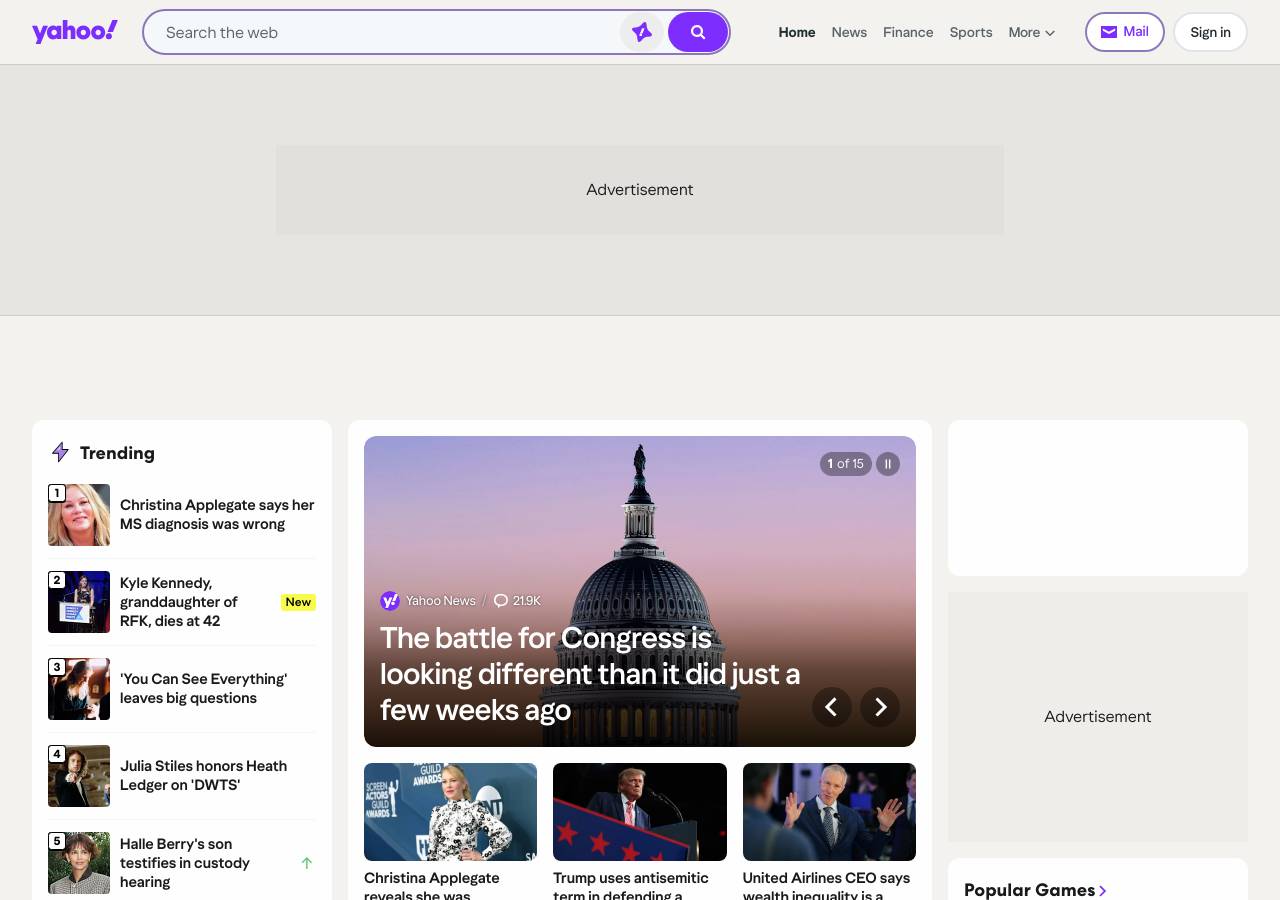The image size is (1280, 900).
Task: Open Julia Stiles honors Heath Ledger story
Action: tap(203, 776)
